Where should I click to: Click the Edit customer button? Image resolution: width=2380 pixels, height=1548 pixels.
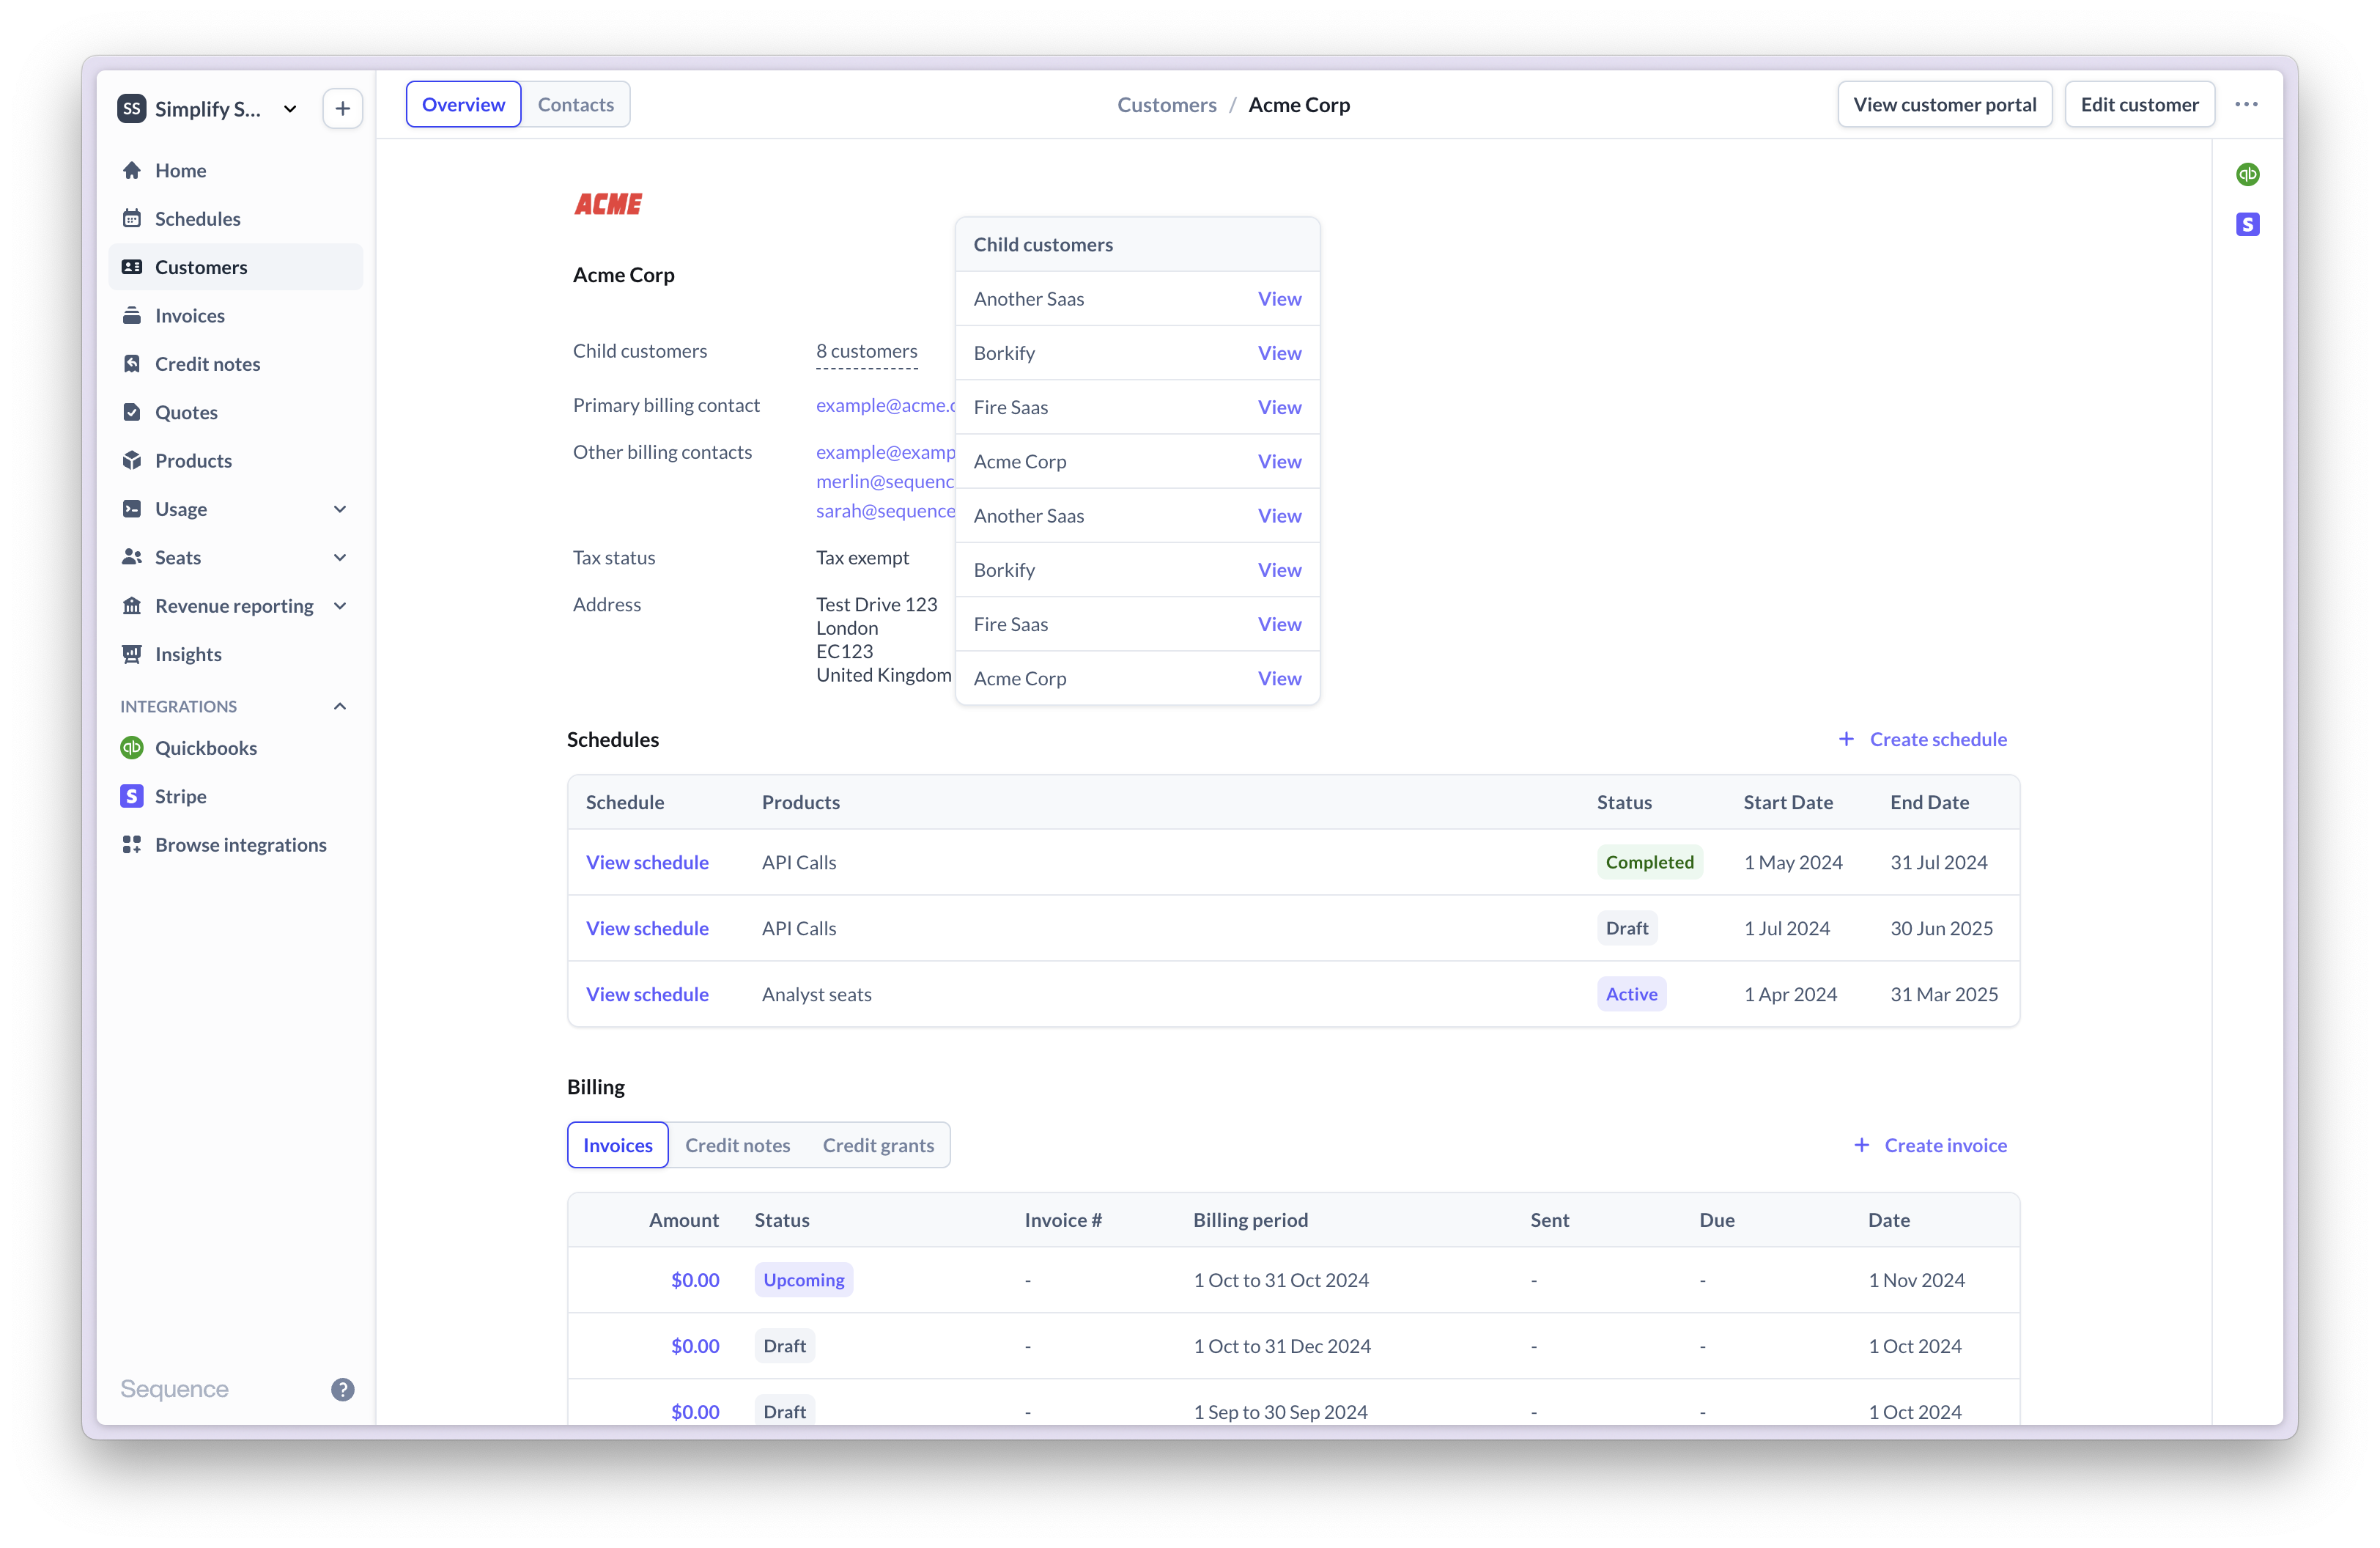point(2140,104)
